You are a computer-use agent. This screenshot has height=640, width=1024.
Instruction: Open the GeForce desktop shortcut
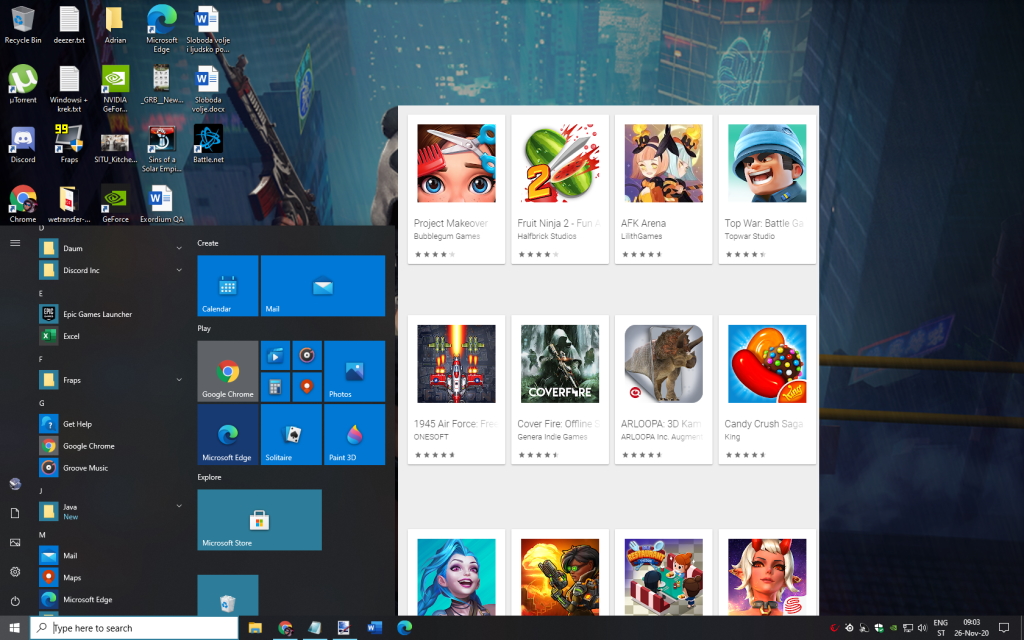115,204
